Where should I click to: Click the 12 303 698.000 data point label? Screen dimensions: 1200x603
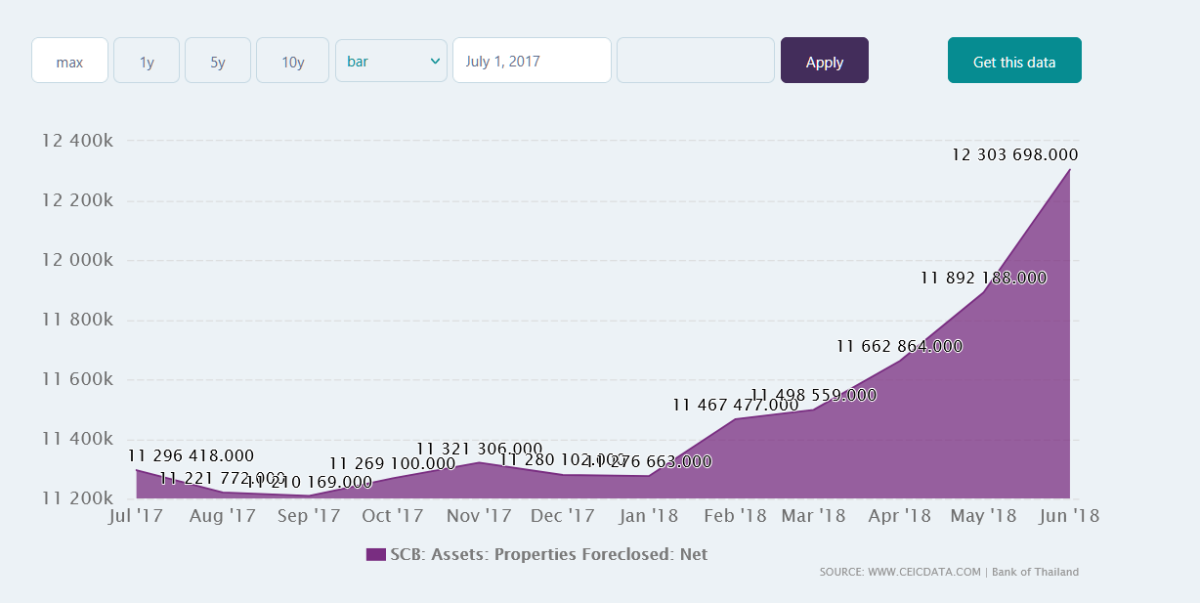tap(1014, 155)
